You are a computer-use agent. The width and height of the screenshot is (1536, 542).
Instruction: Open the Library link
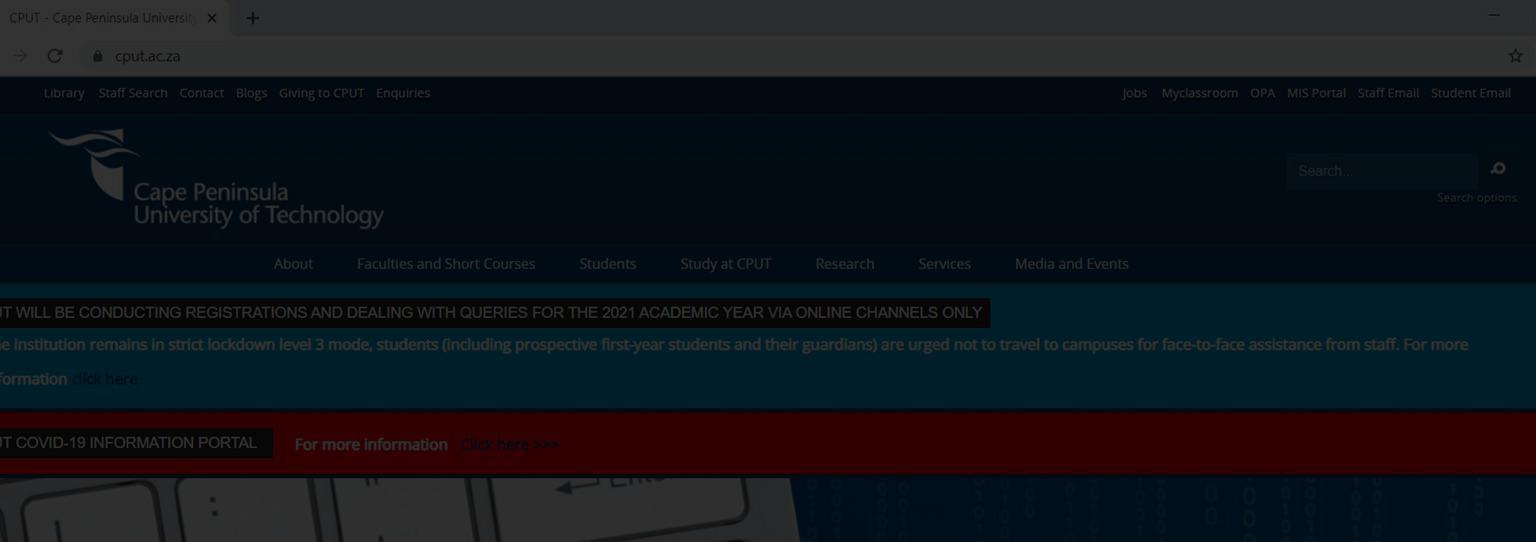coord(64,93)
